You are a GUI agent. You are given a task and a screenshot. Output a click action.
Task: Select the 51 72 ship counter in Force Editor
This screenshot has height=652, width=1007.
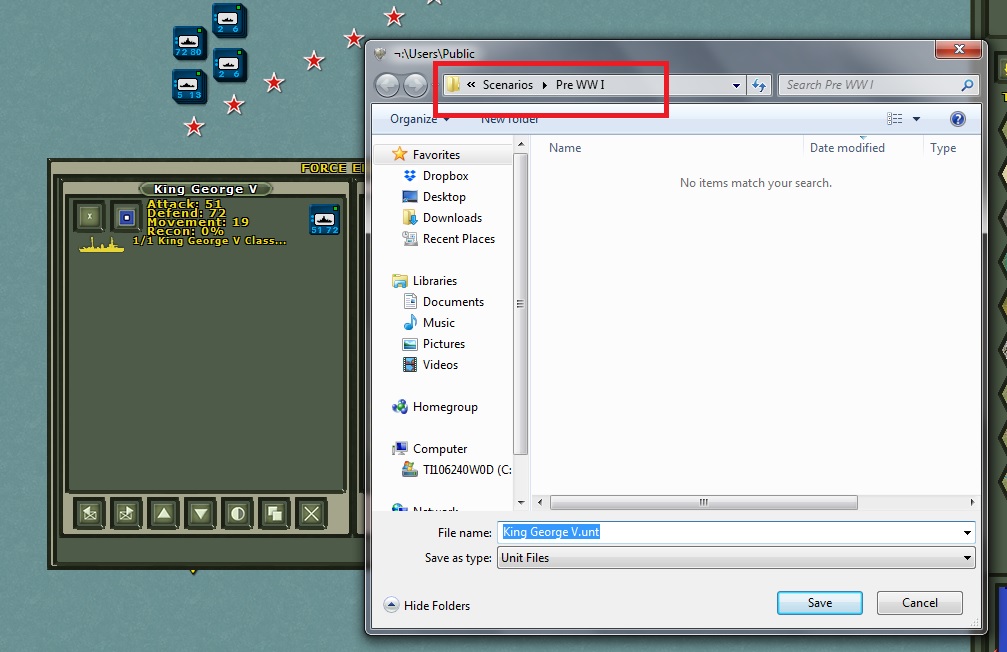324,220
